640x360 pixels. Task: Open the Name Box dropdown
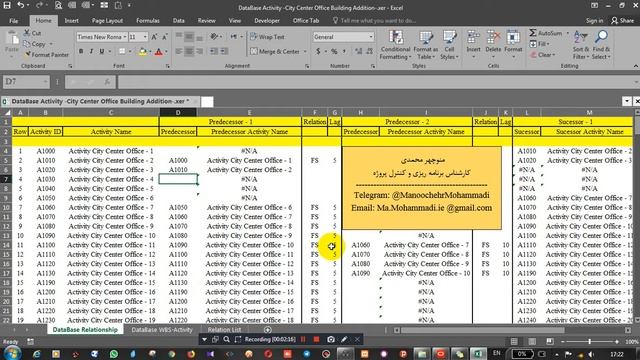(45, 82)
